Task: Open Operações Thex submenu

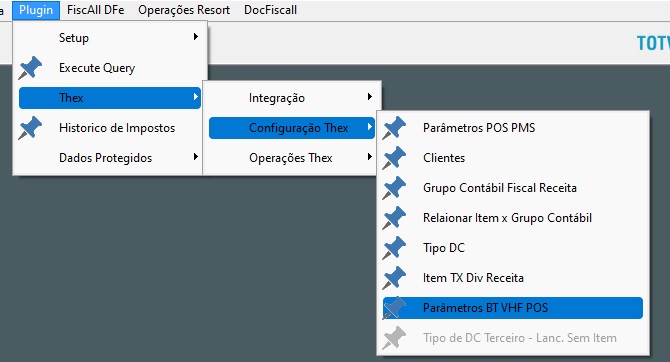Action: click(x=292, y=158)
